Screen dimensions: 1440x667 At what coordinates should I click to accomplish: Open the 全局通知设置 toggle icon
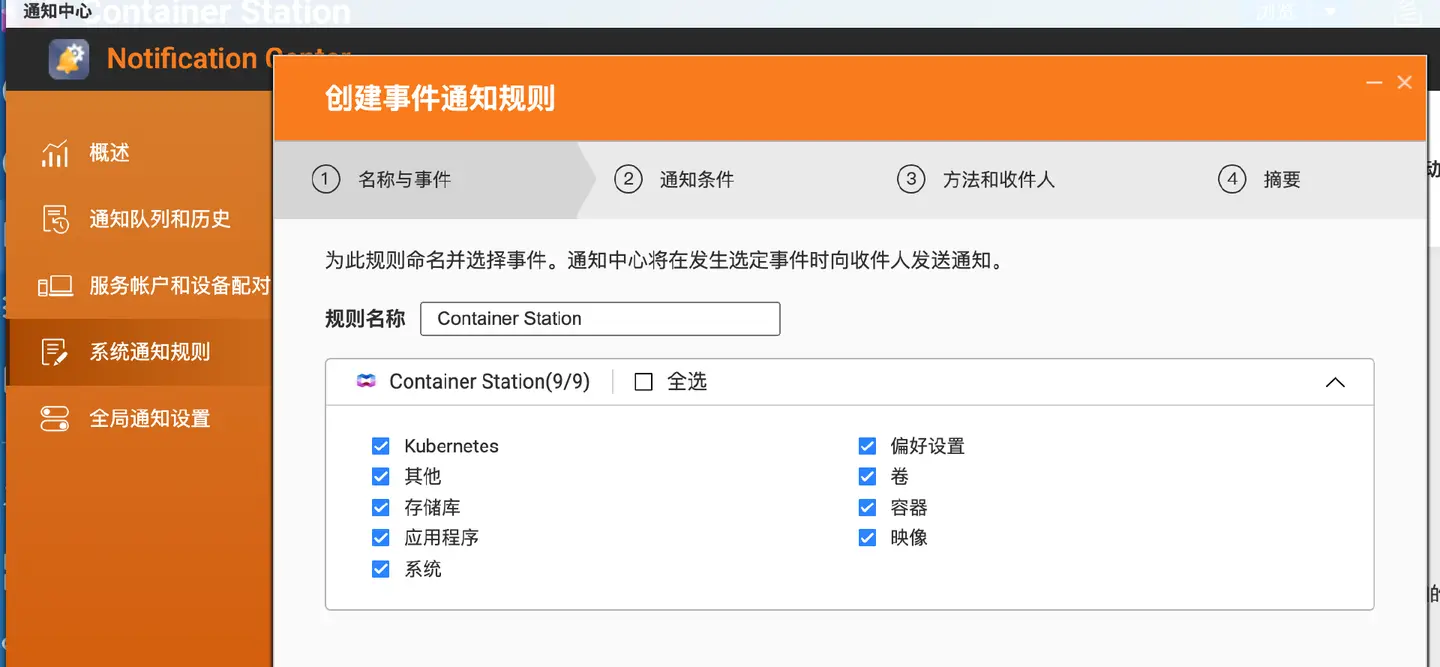(55, 419)
